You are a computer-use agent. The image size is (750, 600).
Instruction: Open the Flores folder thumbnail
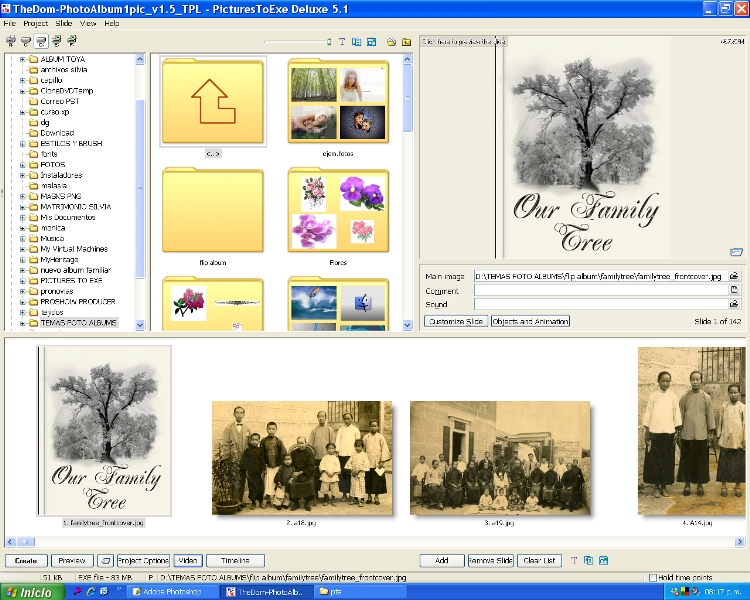(x=338, y=211)
